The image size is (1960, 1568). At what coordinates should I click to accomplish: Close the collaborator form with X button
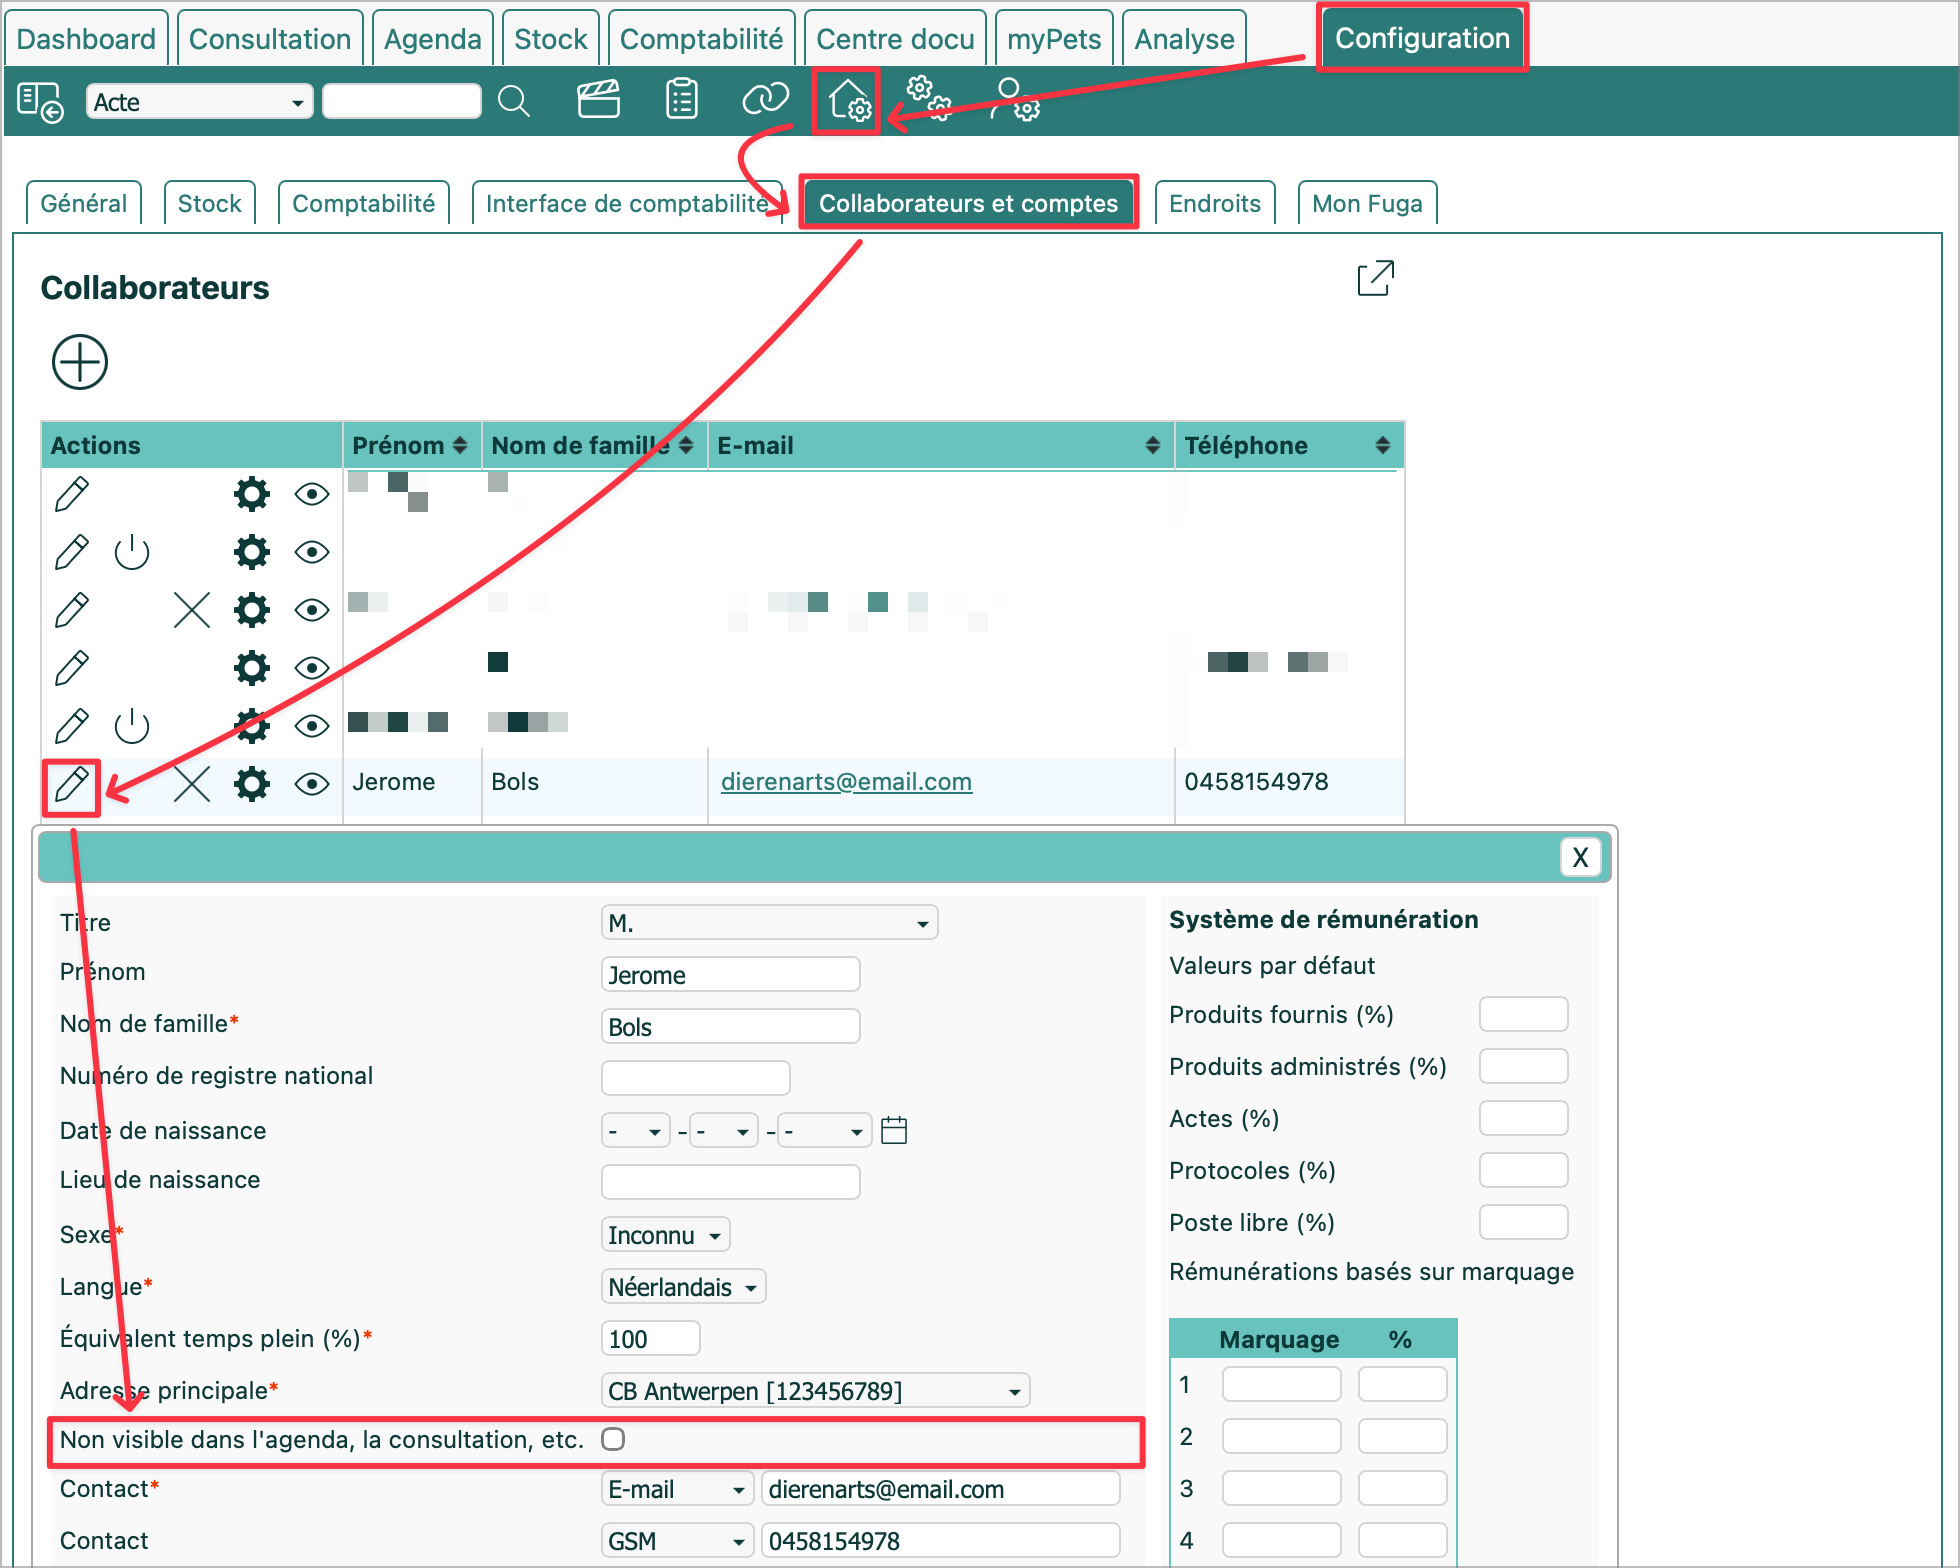(1580, 858)
